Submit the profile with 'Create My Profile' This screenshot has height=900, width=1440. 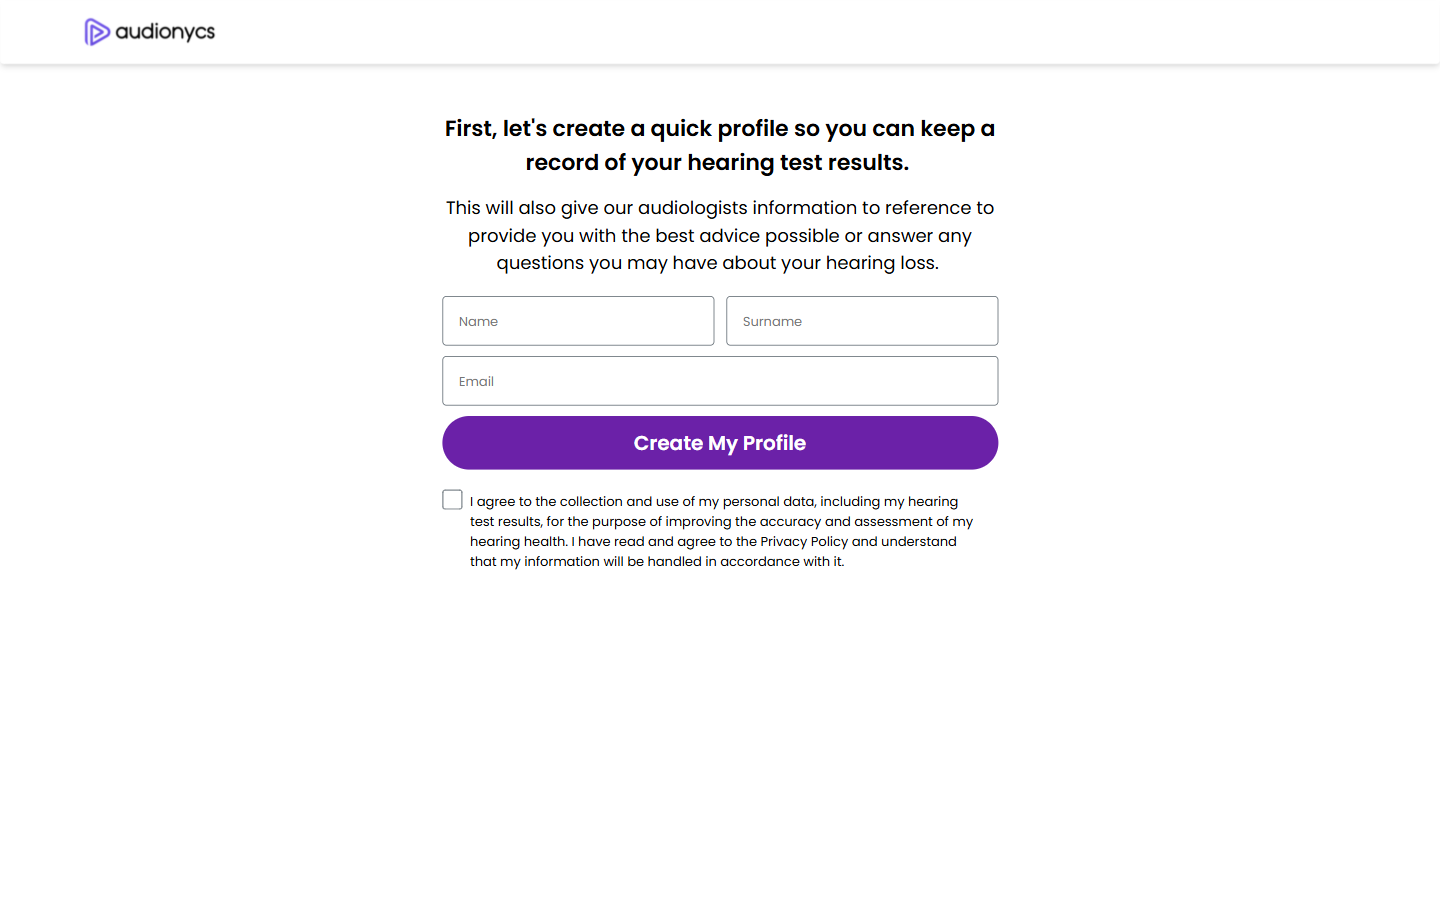pyautogui.click(x=720, y=442)
